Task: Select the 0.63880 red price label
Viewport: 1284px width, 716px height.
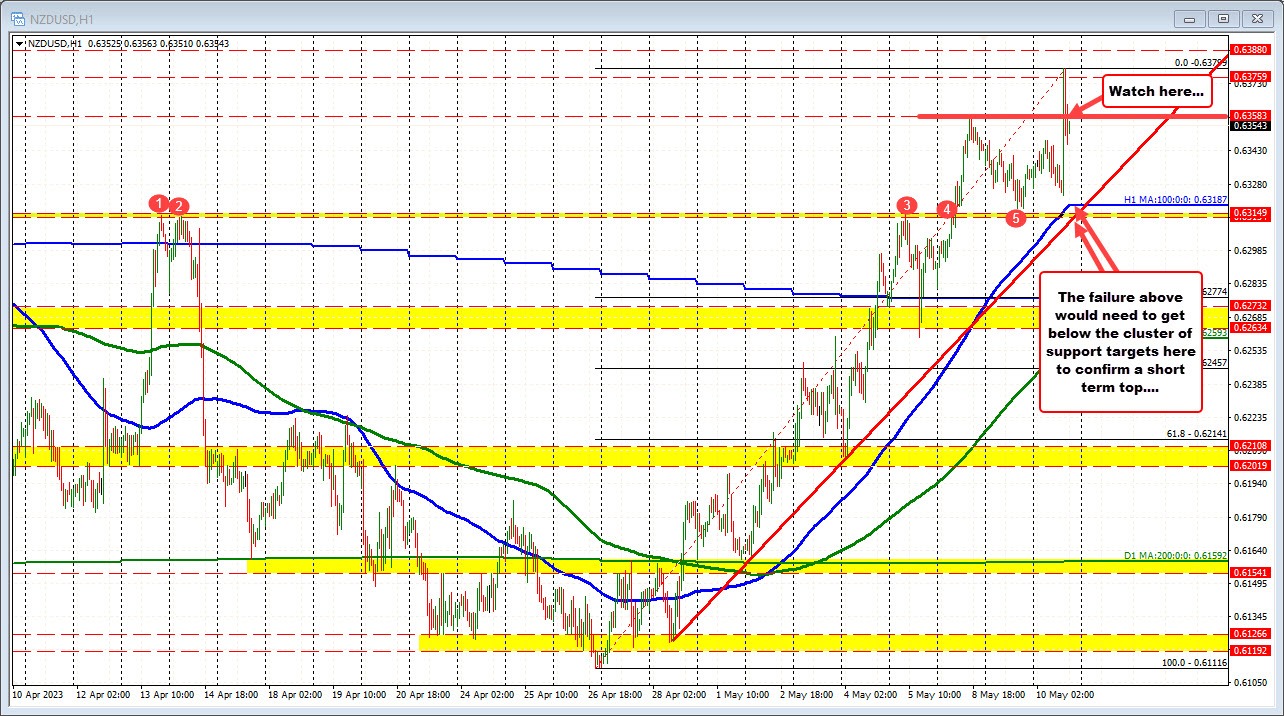Action: tap(1250, 49)
